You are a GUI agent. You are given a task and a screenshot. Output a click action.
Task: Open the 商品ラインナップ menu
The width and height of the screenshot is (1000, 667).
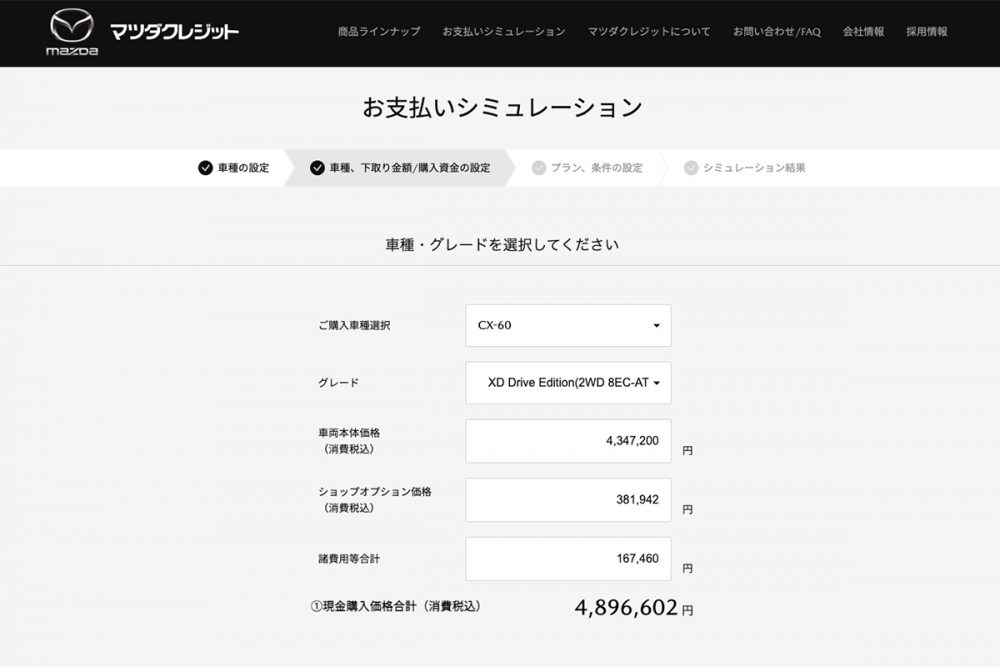point(379,32)
